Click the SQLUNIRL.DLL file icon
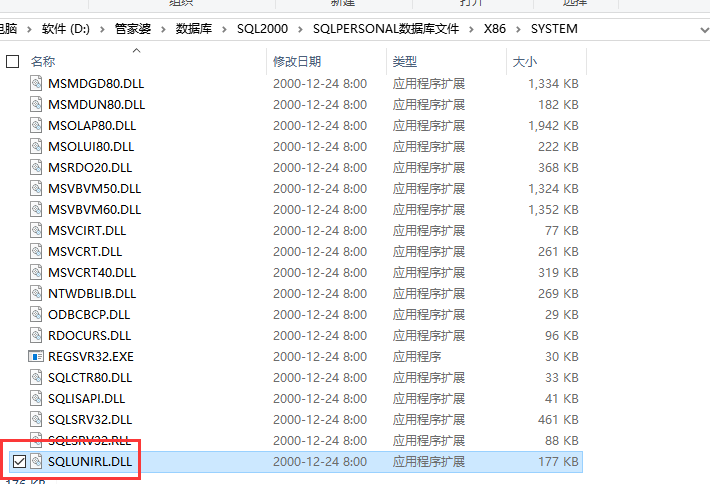This screenshot has height=484, width=710. coord(36,461)
